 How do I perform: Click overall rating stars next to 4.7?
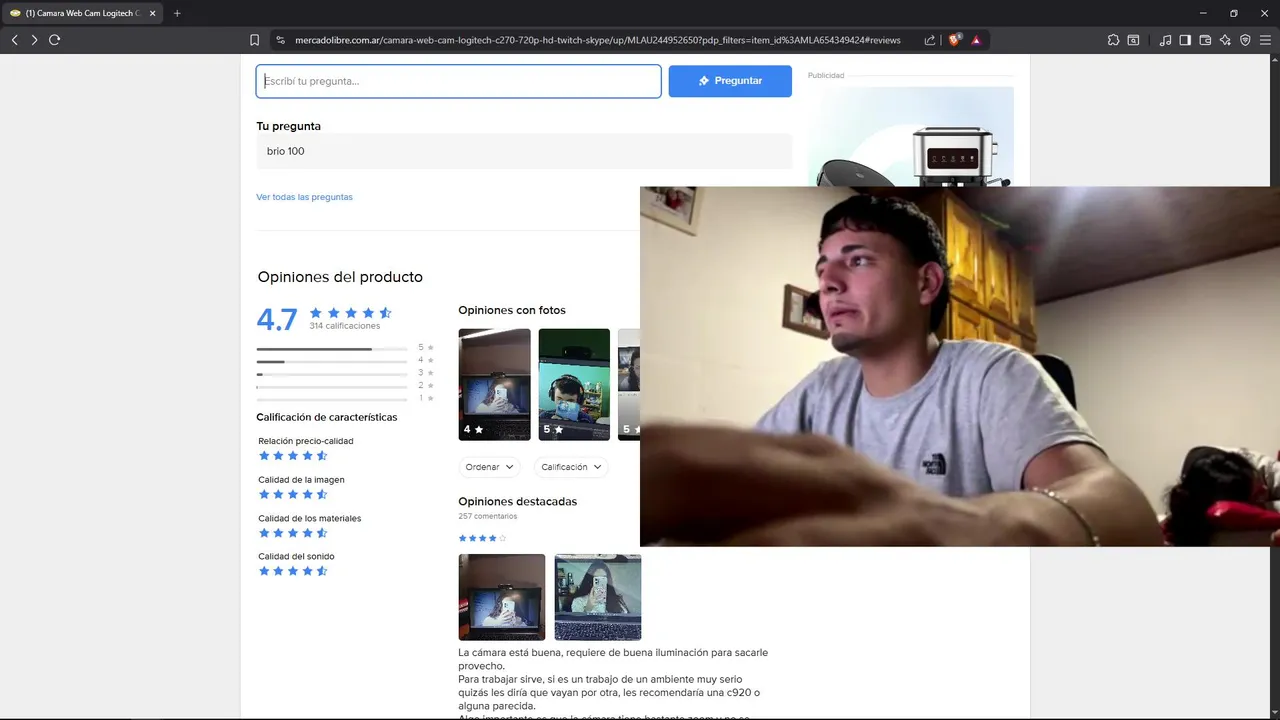point(350,313)
